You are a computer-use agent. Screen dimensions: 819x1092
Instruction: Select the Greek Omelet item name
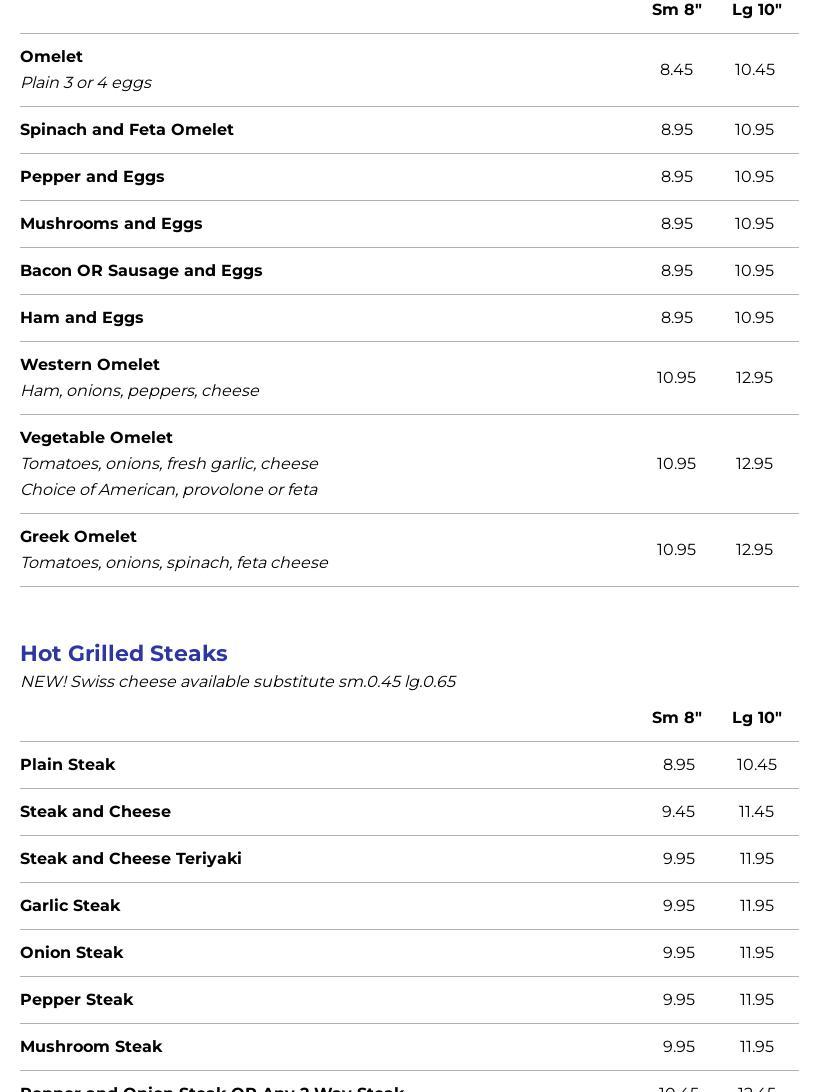pos(78,537)
